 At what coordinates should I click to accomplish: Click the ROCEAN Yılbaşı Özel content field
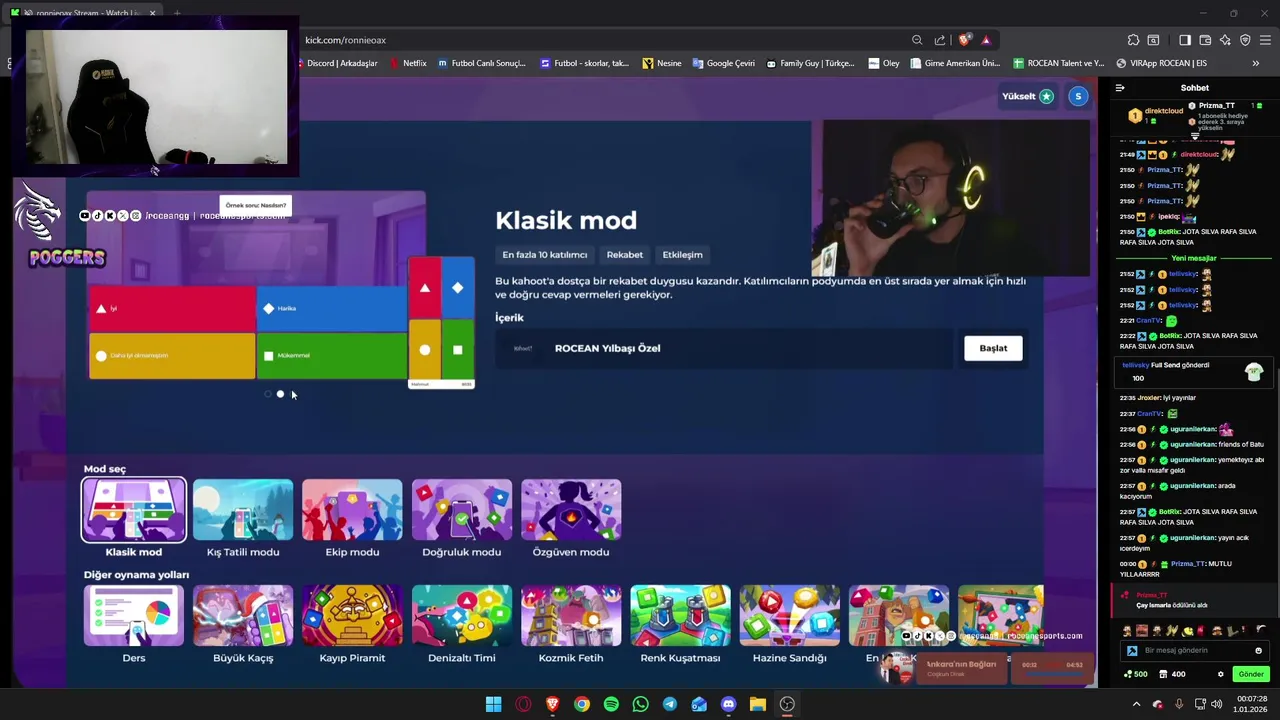tap(724, 348)
